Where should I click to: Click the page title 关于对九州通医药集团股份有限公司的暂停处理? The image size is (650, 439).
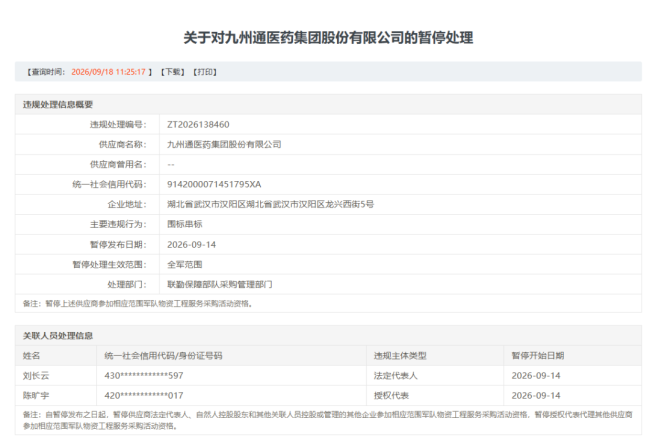point(328,38)
